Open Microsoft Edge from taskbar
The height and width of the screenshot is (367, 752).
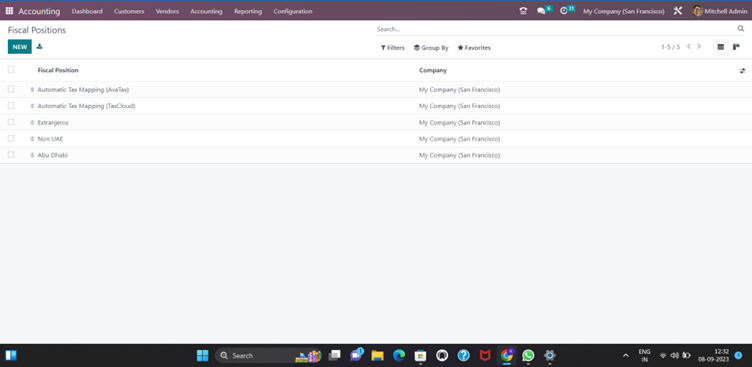[399, 355]
